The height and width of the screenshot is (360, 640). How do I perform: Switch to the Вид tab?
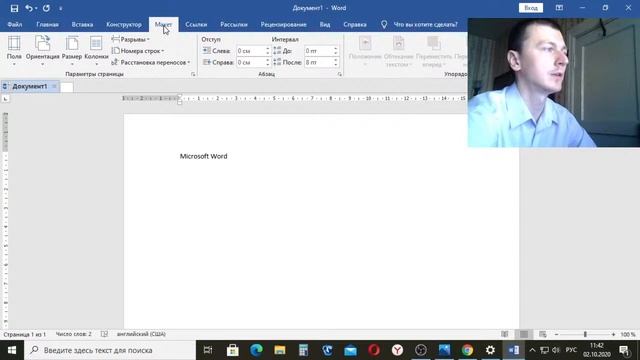point(324,24)
